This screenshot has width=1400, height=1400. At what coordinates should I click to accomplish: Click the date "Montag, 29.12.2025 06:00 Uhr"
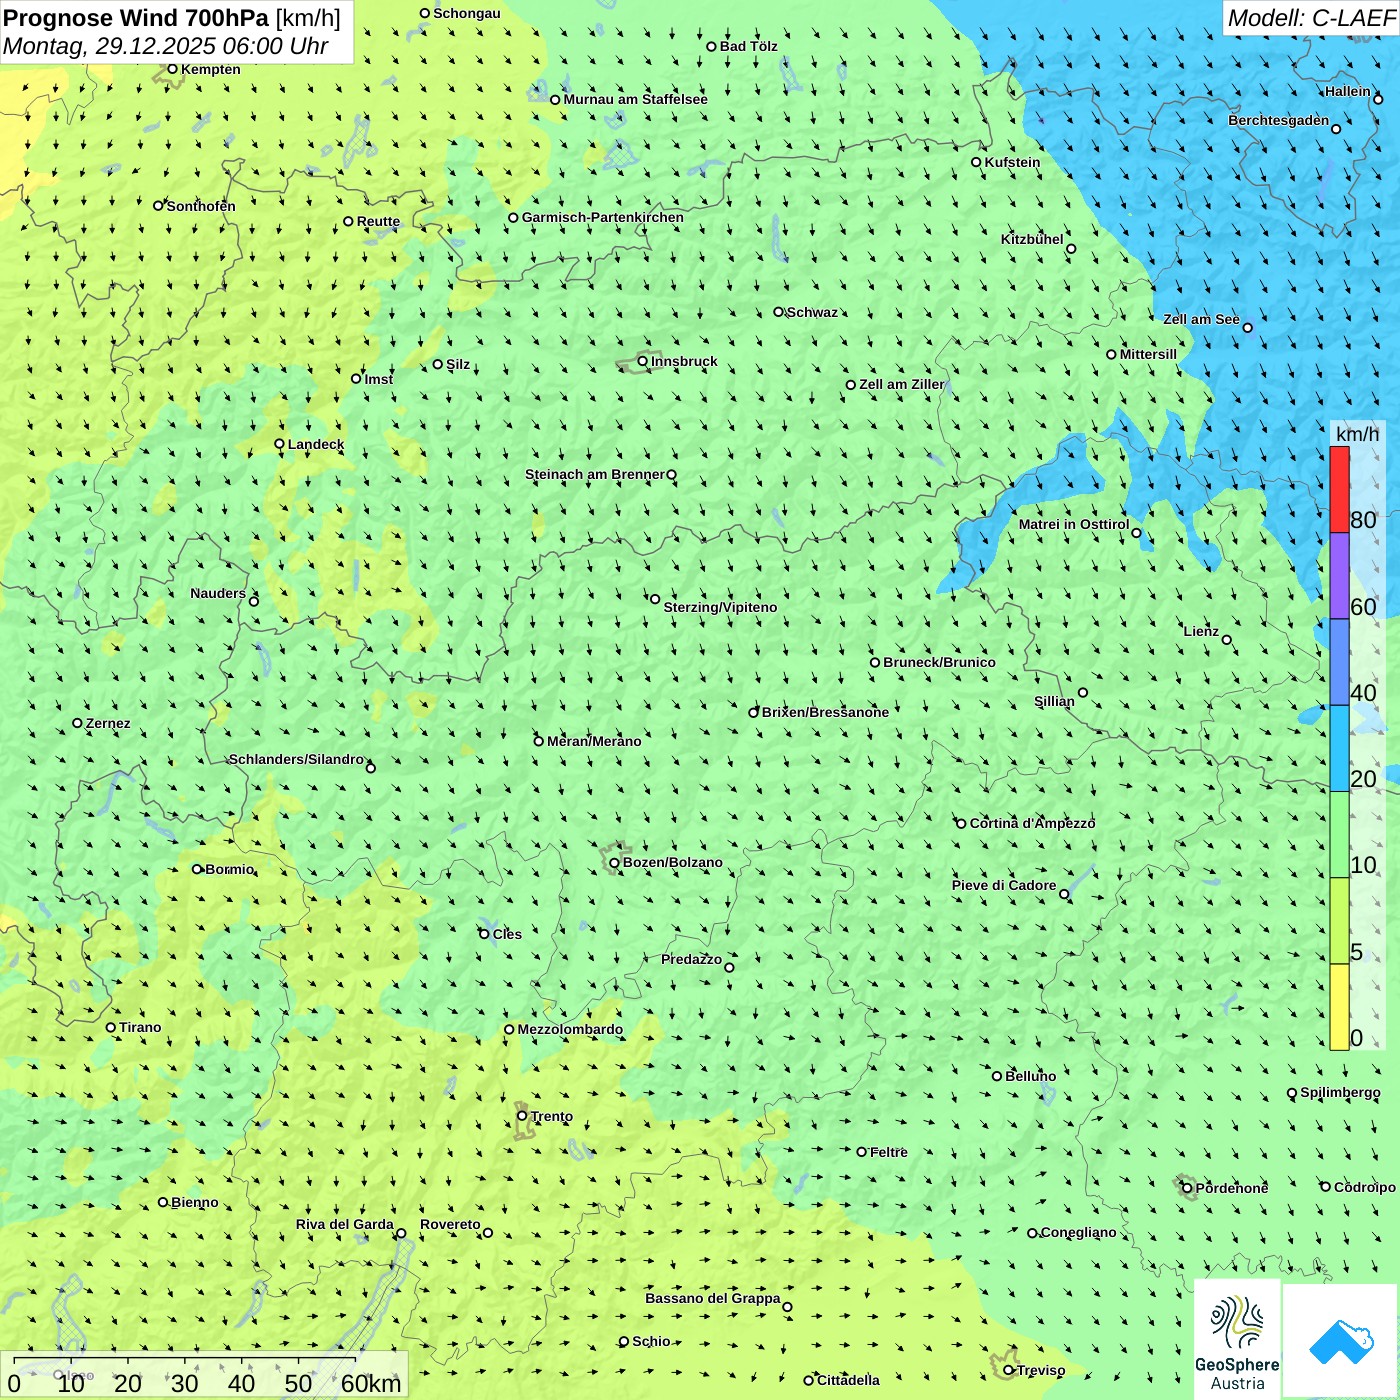166,46
